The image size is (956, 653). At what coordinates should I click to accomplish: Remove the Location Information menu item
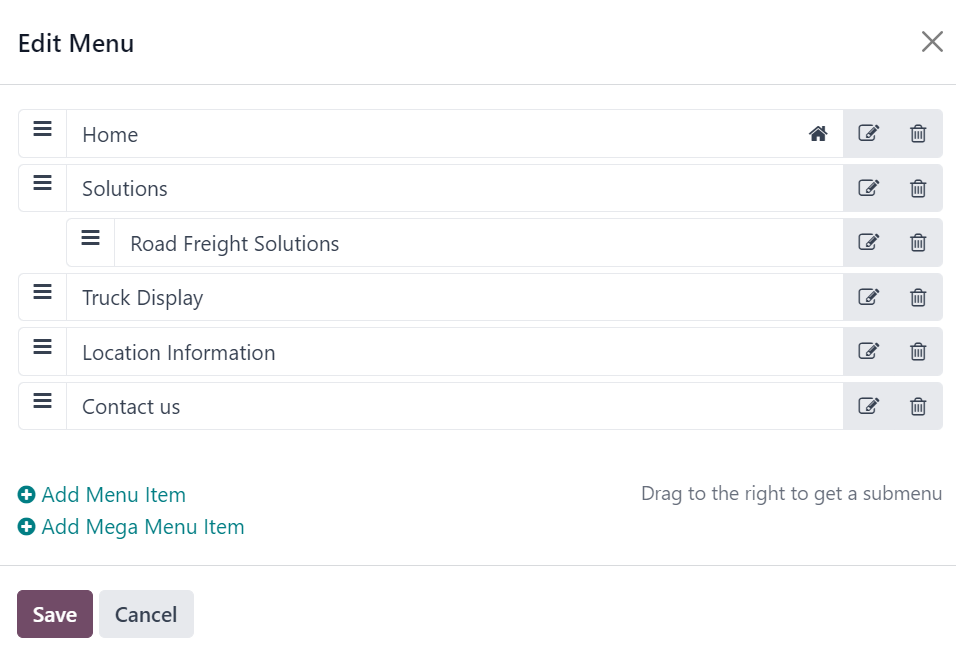pos(918,351)
